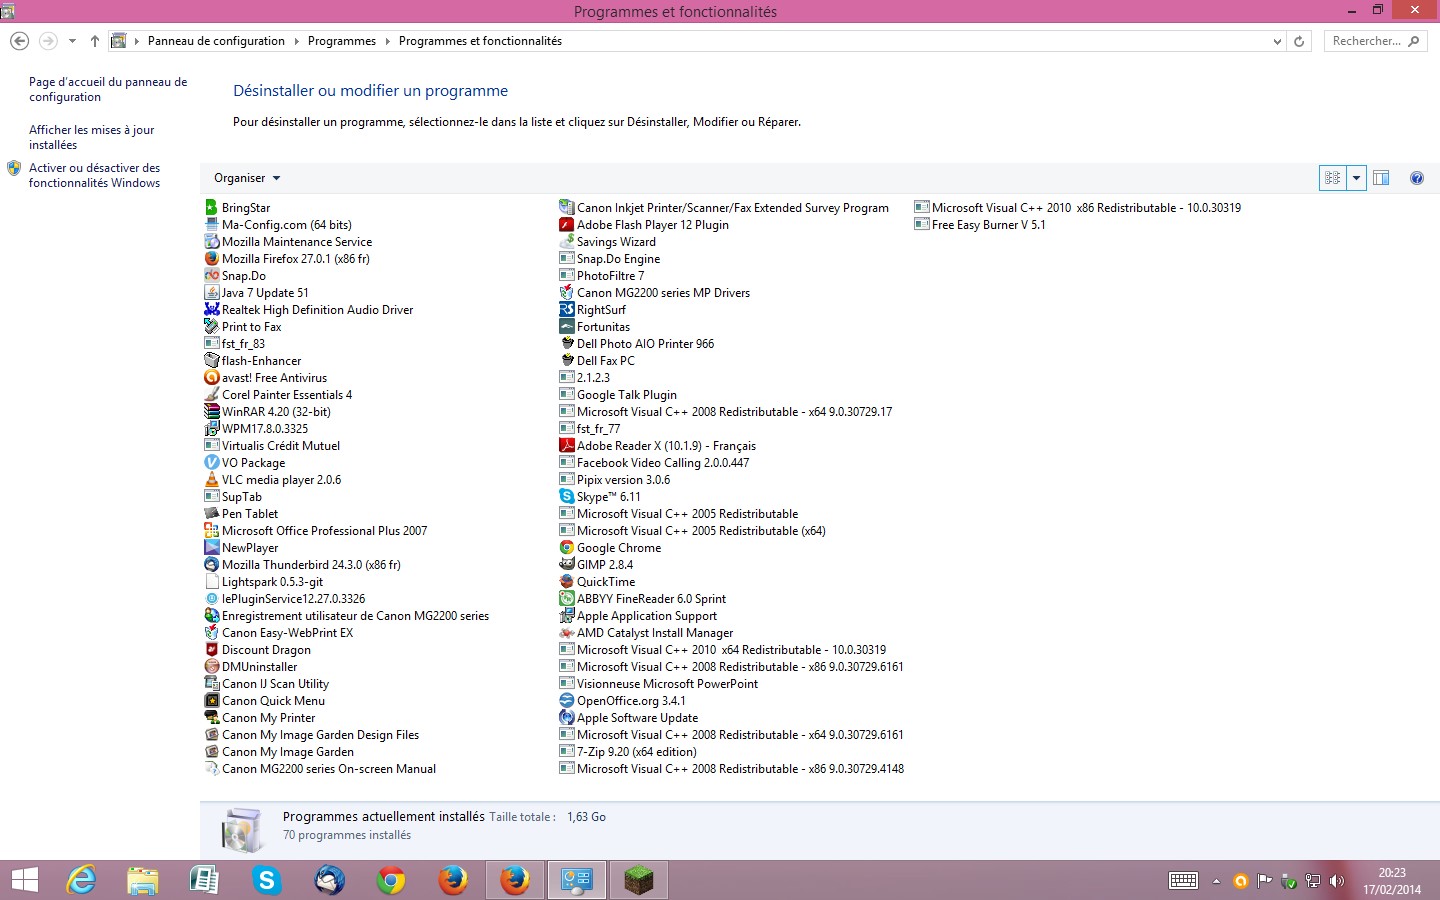Select ABBYY FineReader 6.0 Sprint entry

click(651, 599)
